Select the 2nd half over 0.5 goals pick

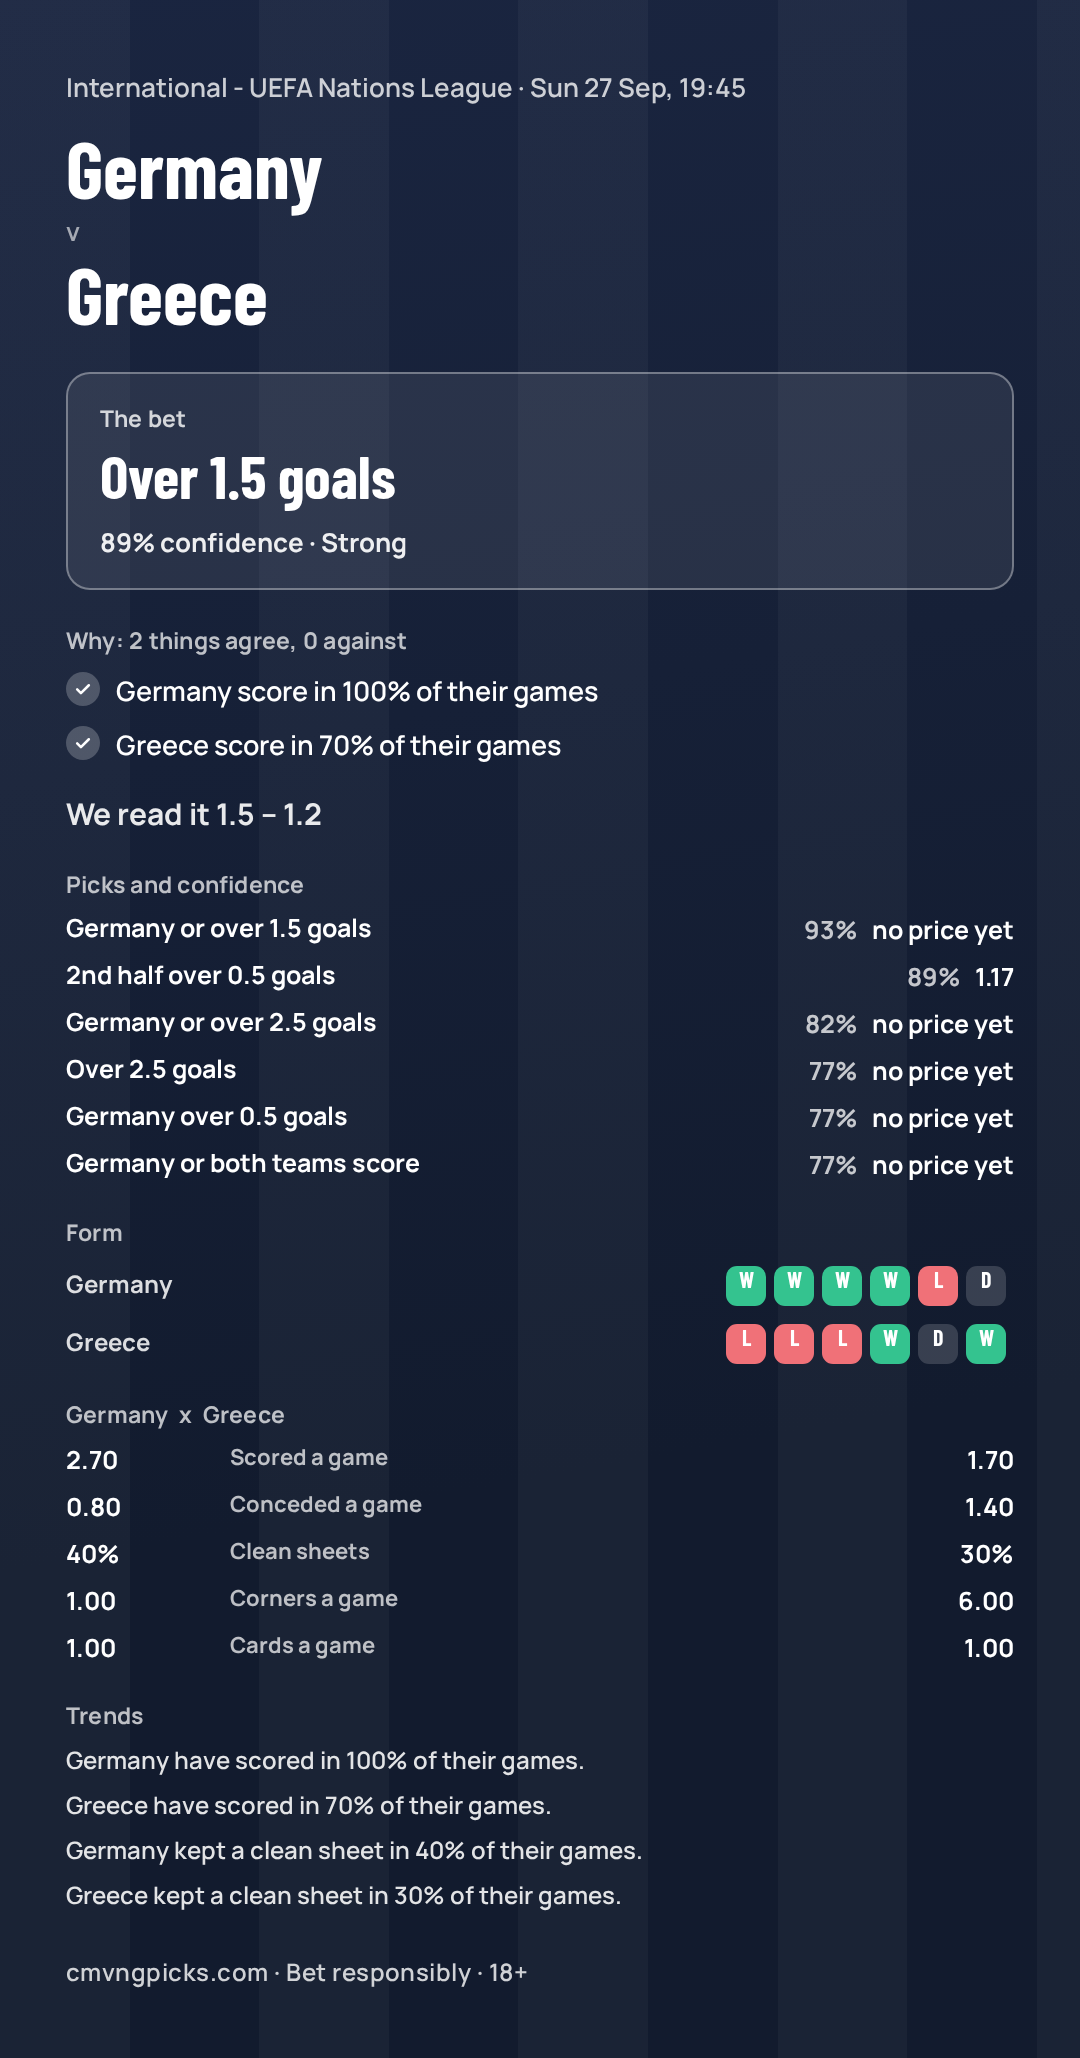tap(540, 976)
